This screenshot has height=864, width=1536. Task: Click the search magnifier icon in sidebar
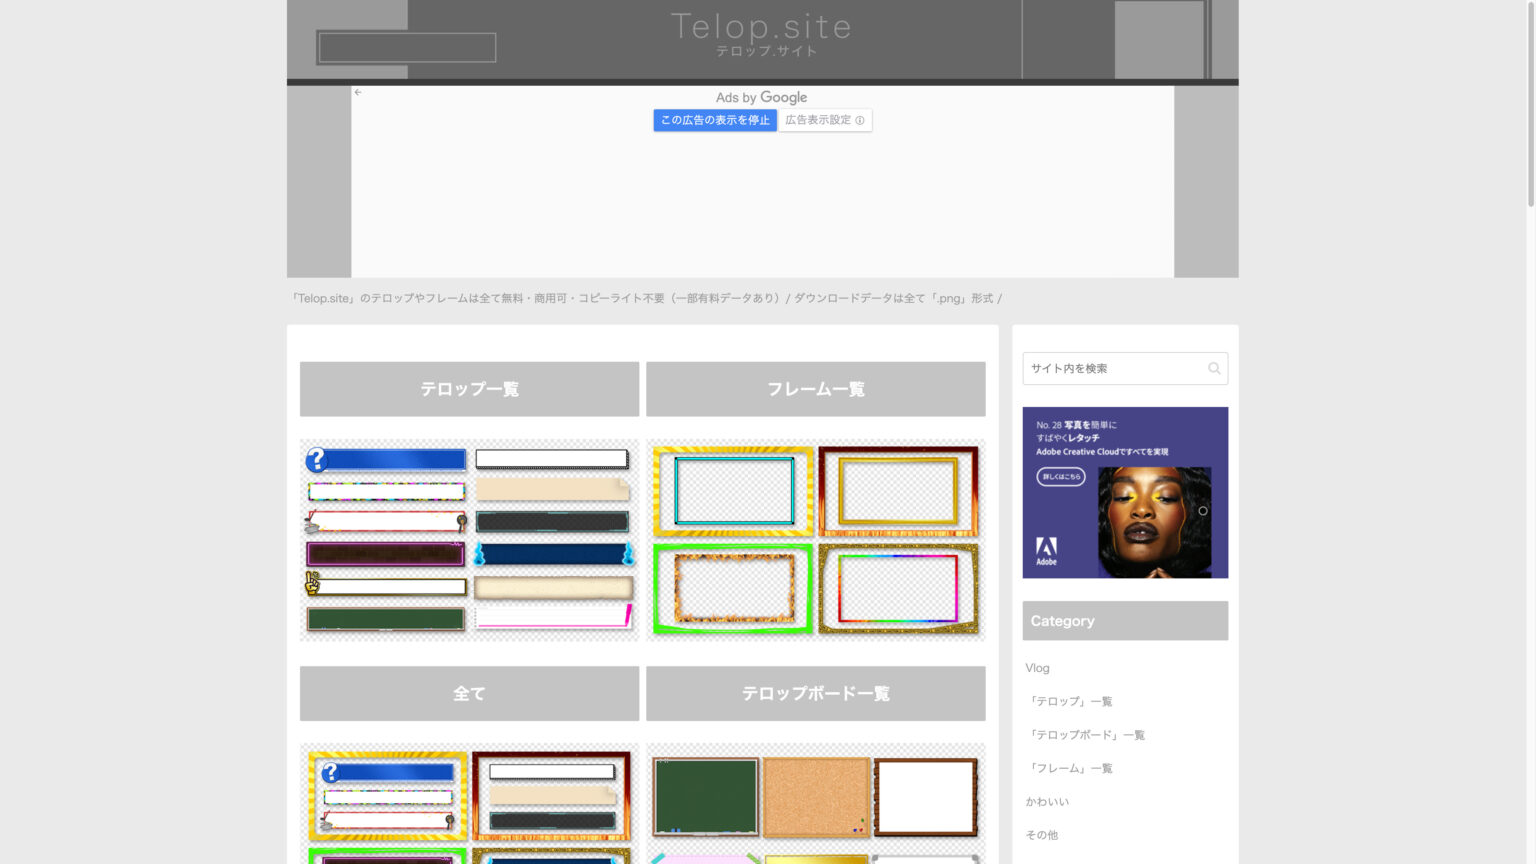click(x=1213, y=369)
